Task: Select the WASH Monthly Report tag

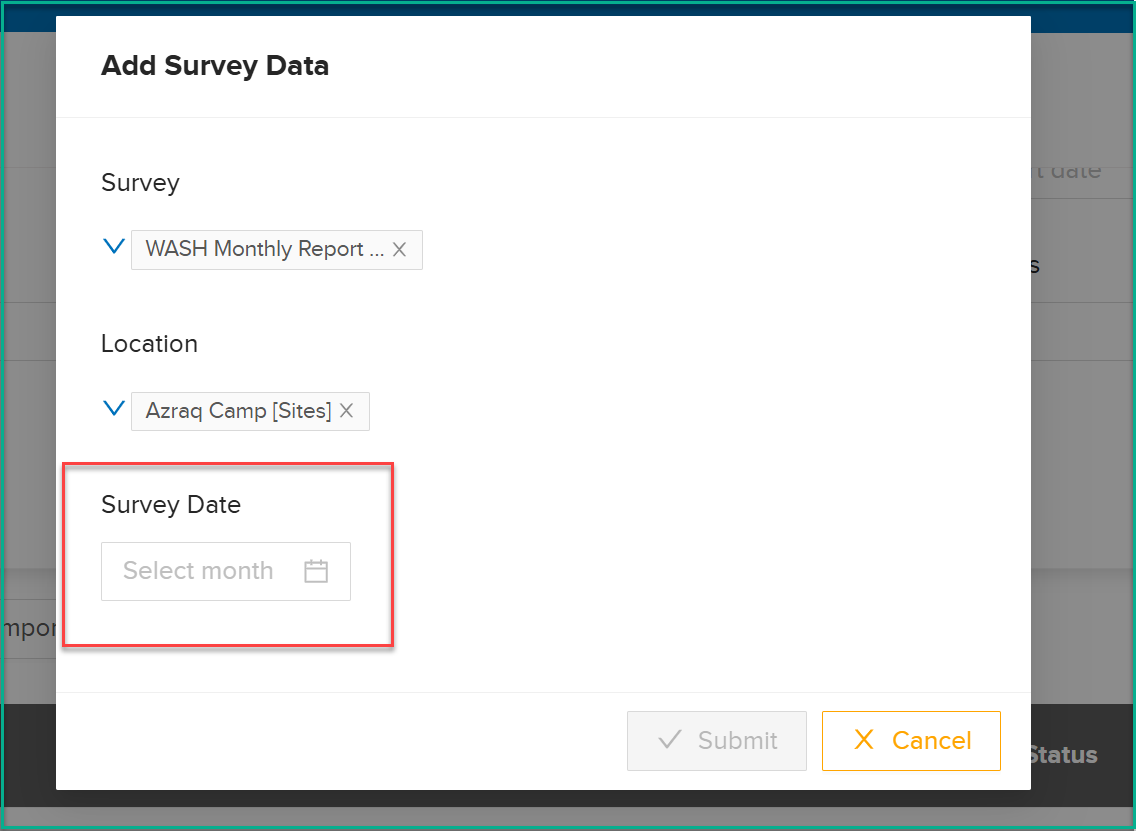Action: point(277,250)
